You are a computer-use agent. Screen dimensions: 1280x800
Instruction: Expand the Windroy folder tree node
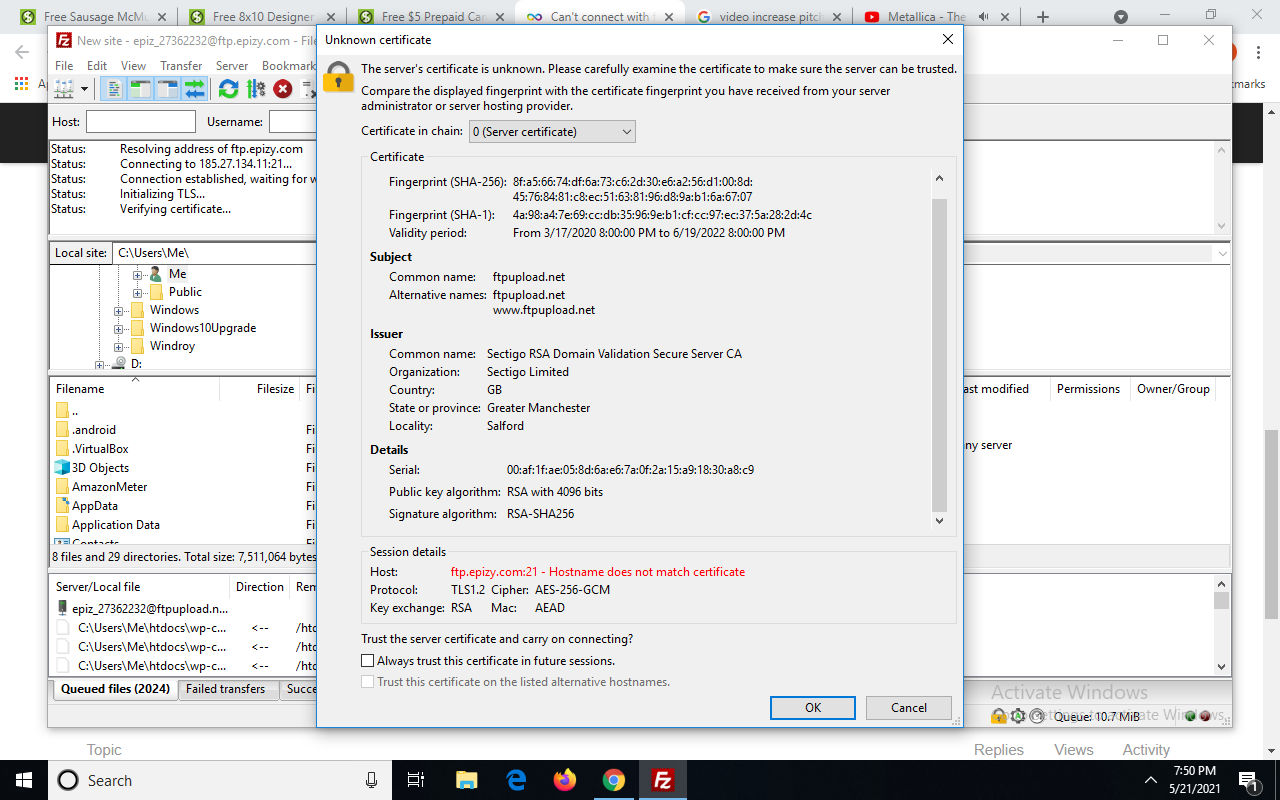pos(118,346)
